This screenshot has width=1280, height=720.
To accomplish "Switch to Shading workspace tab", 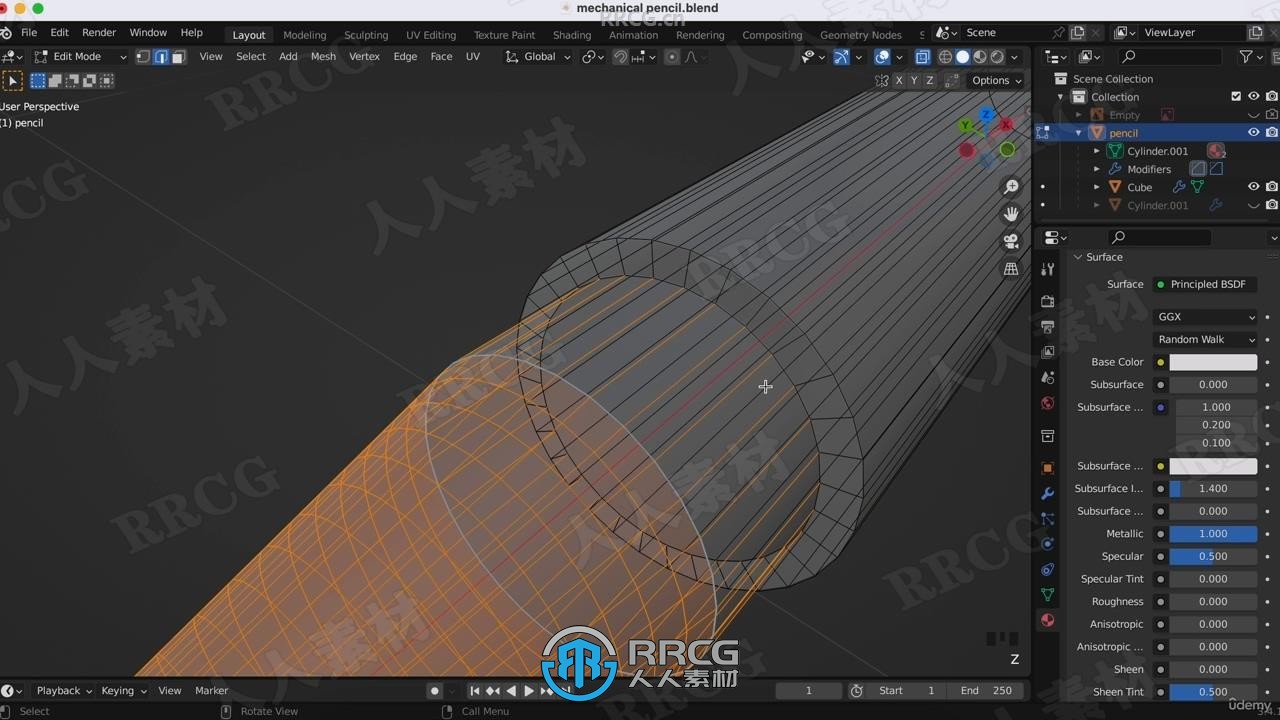I will click(572, 35).
